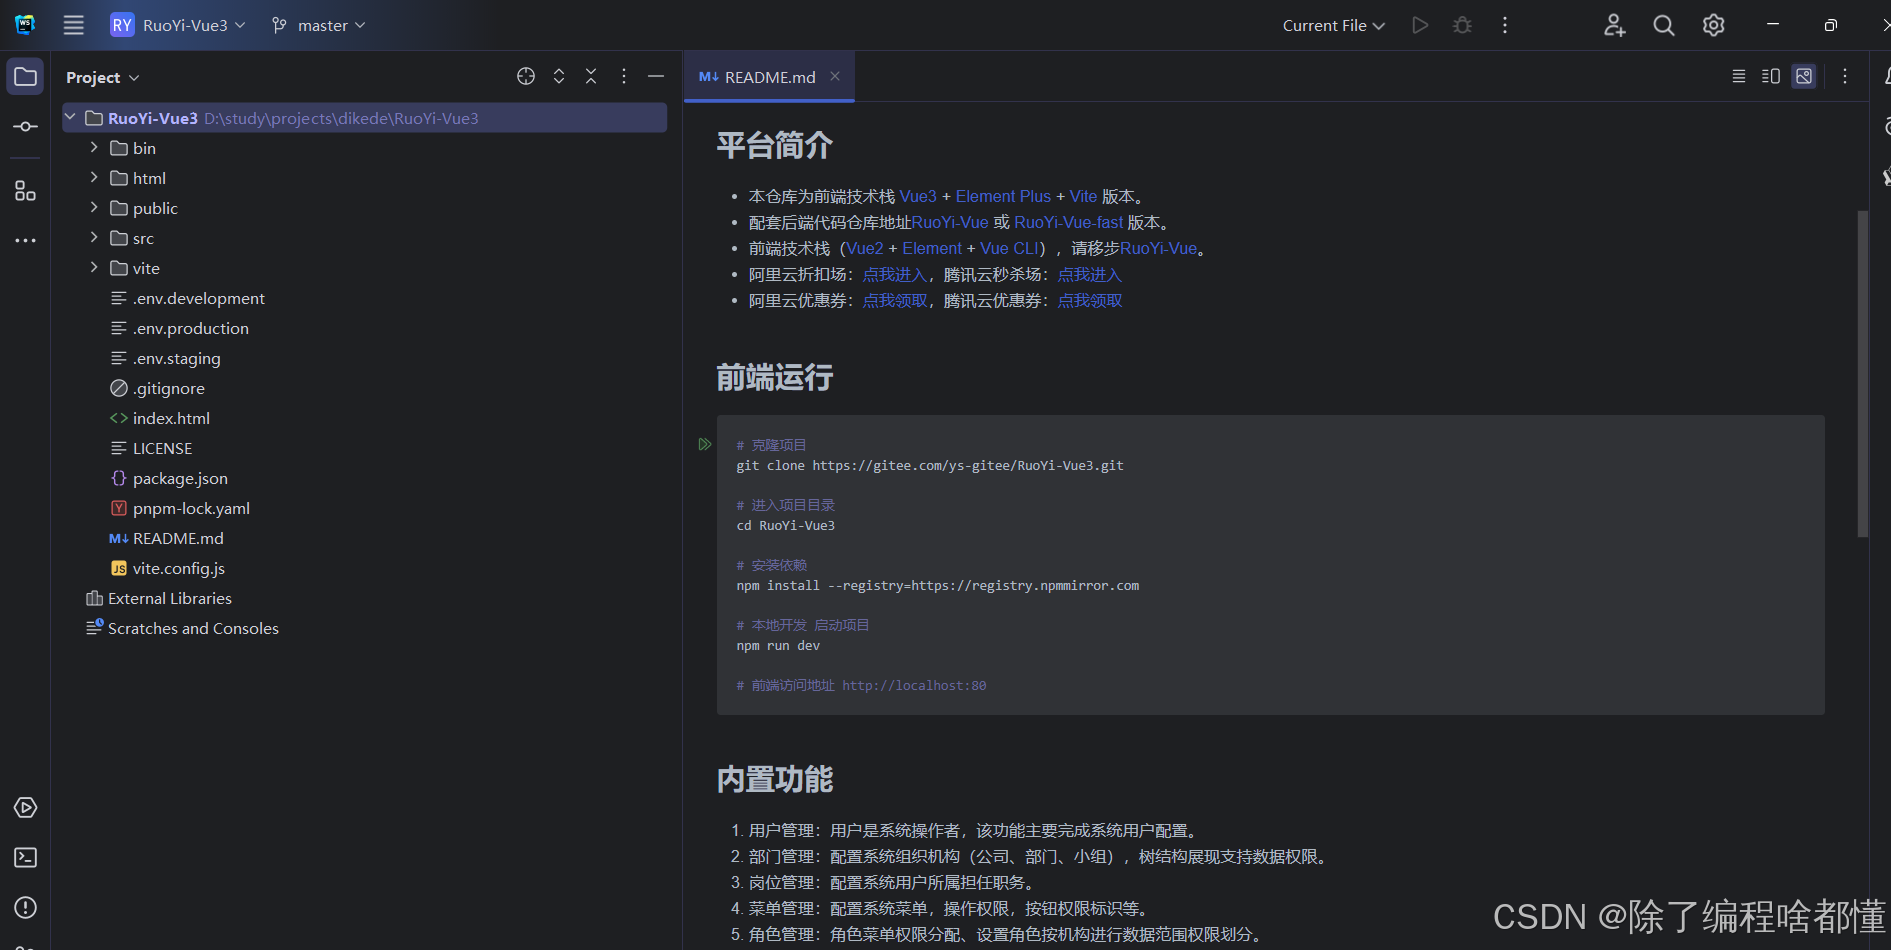Screen dimensions: 1891x950
Task: Open the Services tool window
Action: [25, 808]
